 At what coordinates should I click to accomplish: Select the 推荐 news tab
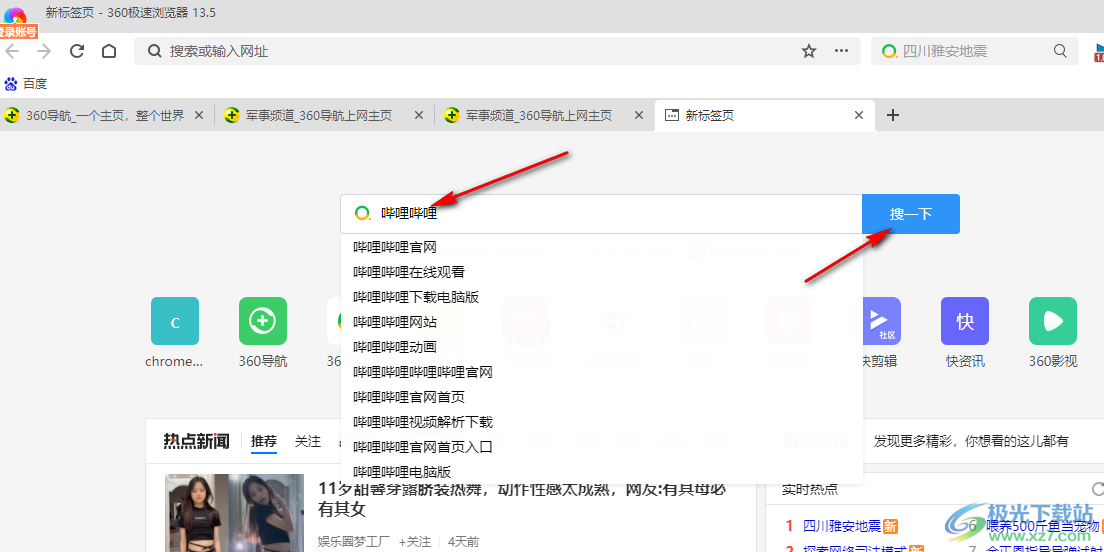pyautogui.click(x=264, y=442)
